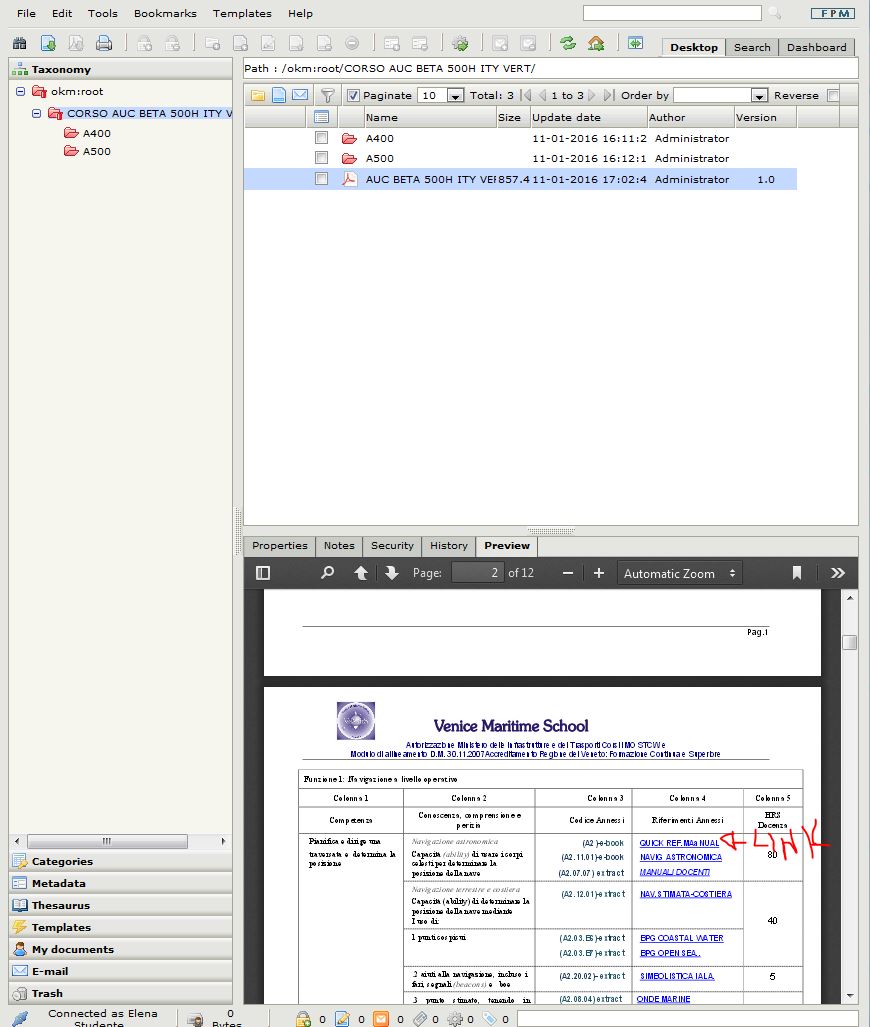Go to next page in PDF preview
Screen dimensions: 870x1027
click(x=391, y=573)
